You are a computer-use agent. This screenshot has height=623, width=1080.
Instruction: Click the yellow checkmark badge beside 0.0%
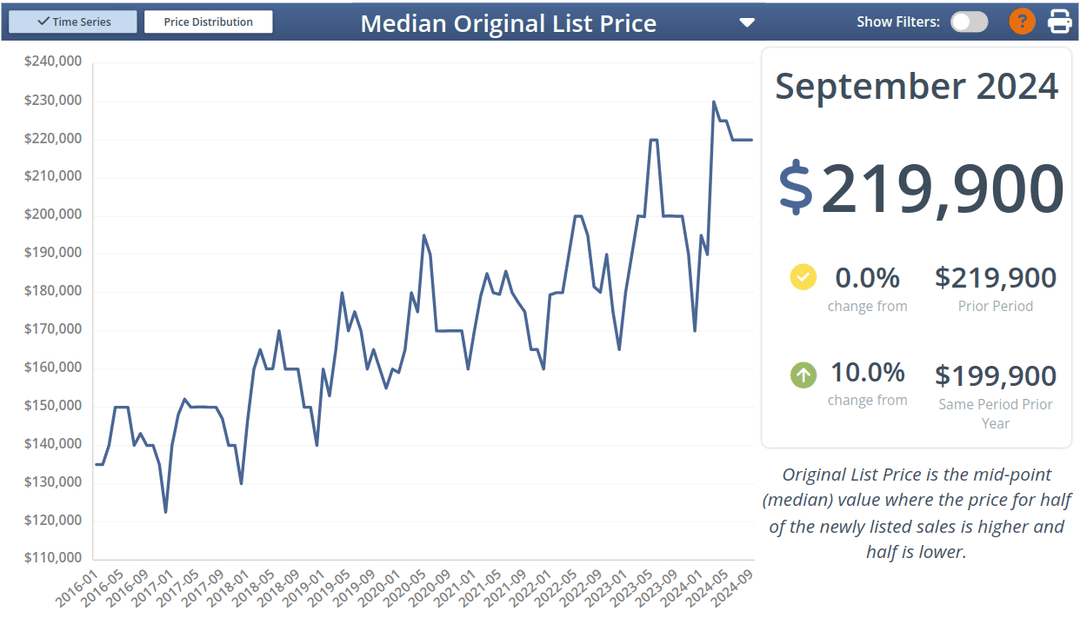(x=803, y=277)
